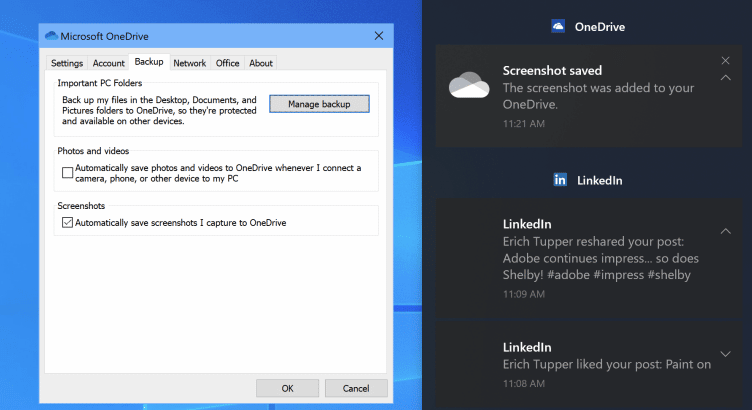Screen dimensions: 752x410
Task: Close the Microsoft OneDrive dialog window
Action: 379,36
